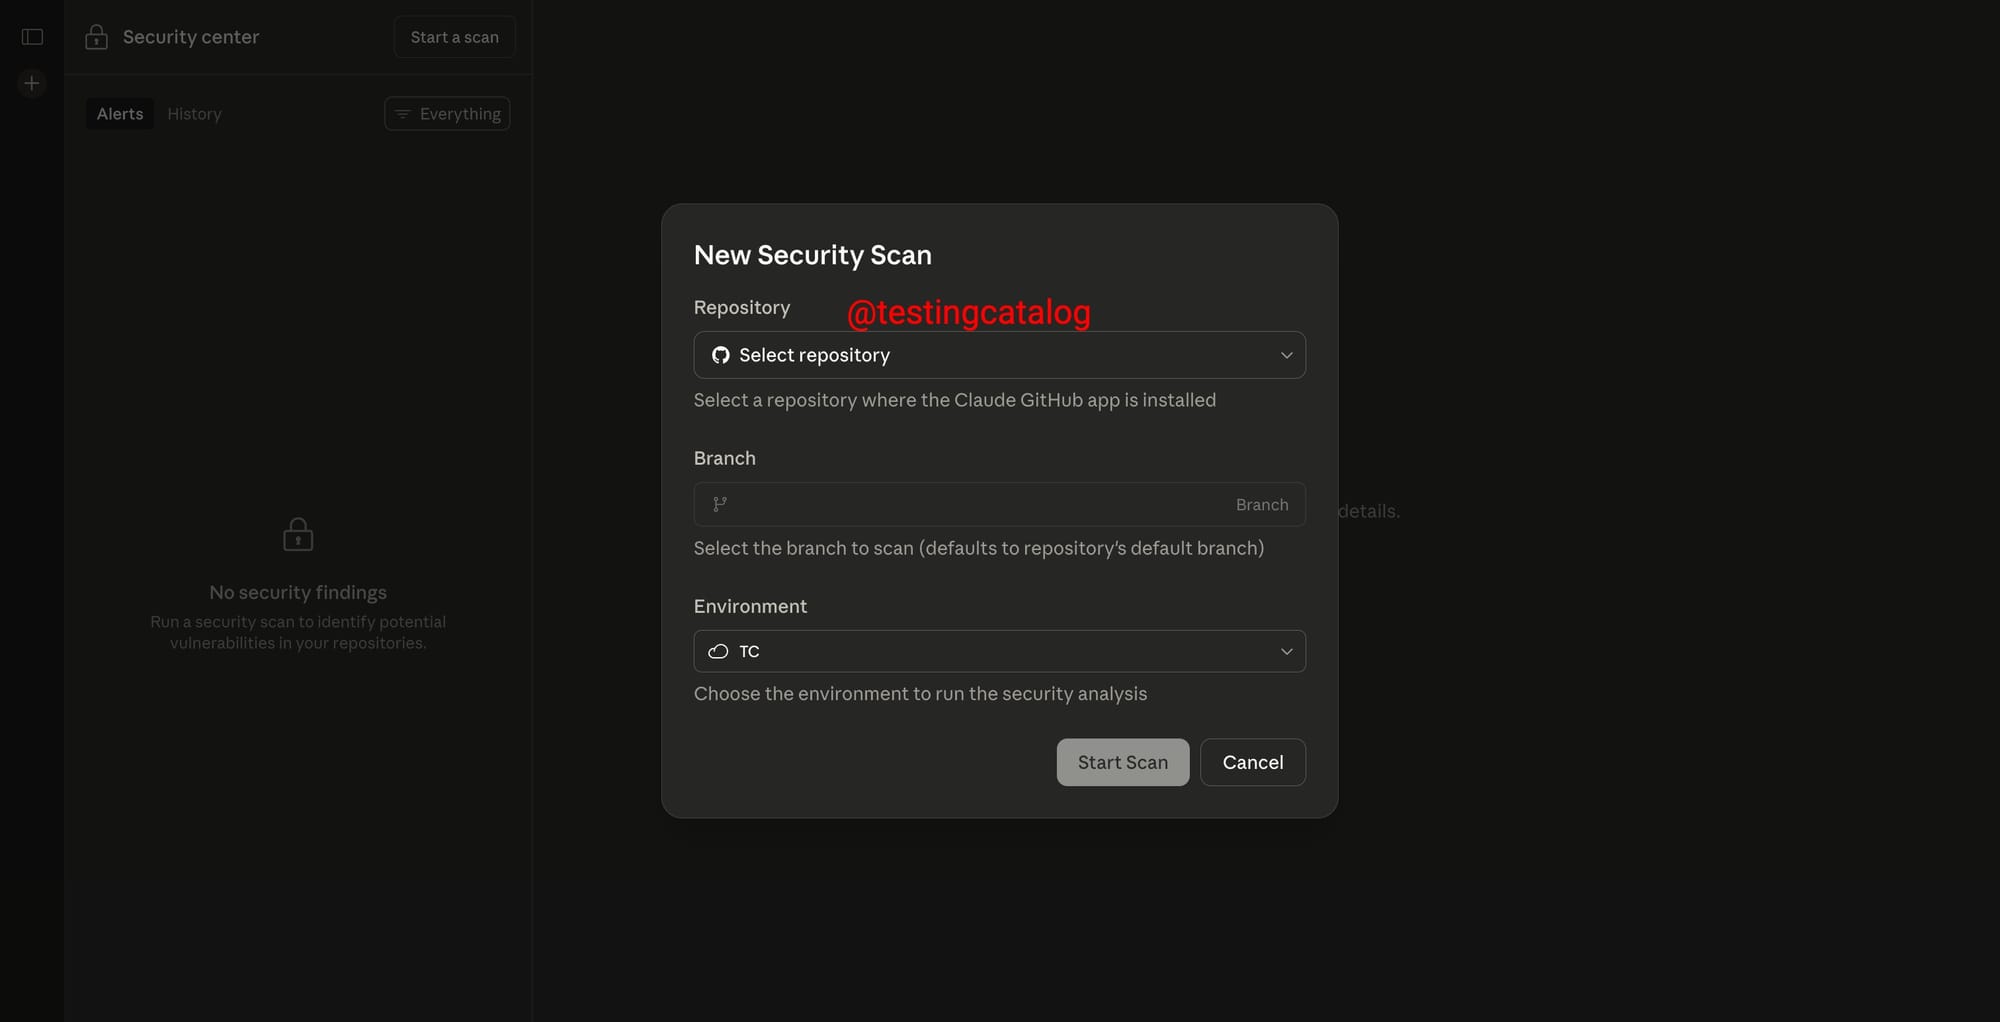The height and width of the screenshot is (1022, 2000).
Task: Expand the Environment dropdown chevron
Action: pyautogui.click(x=1286, y=651)
